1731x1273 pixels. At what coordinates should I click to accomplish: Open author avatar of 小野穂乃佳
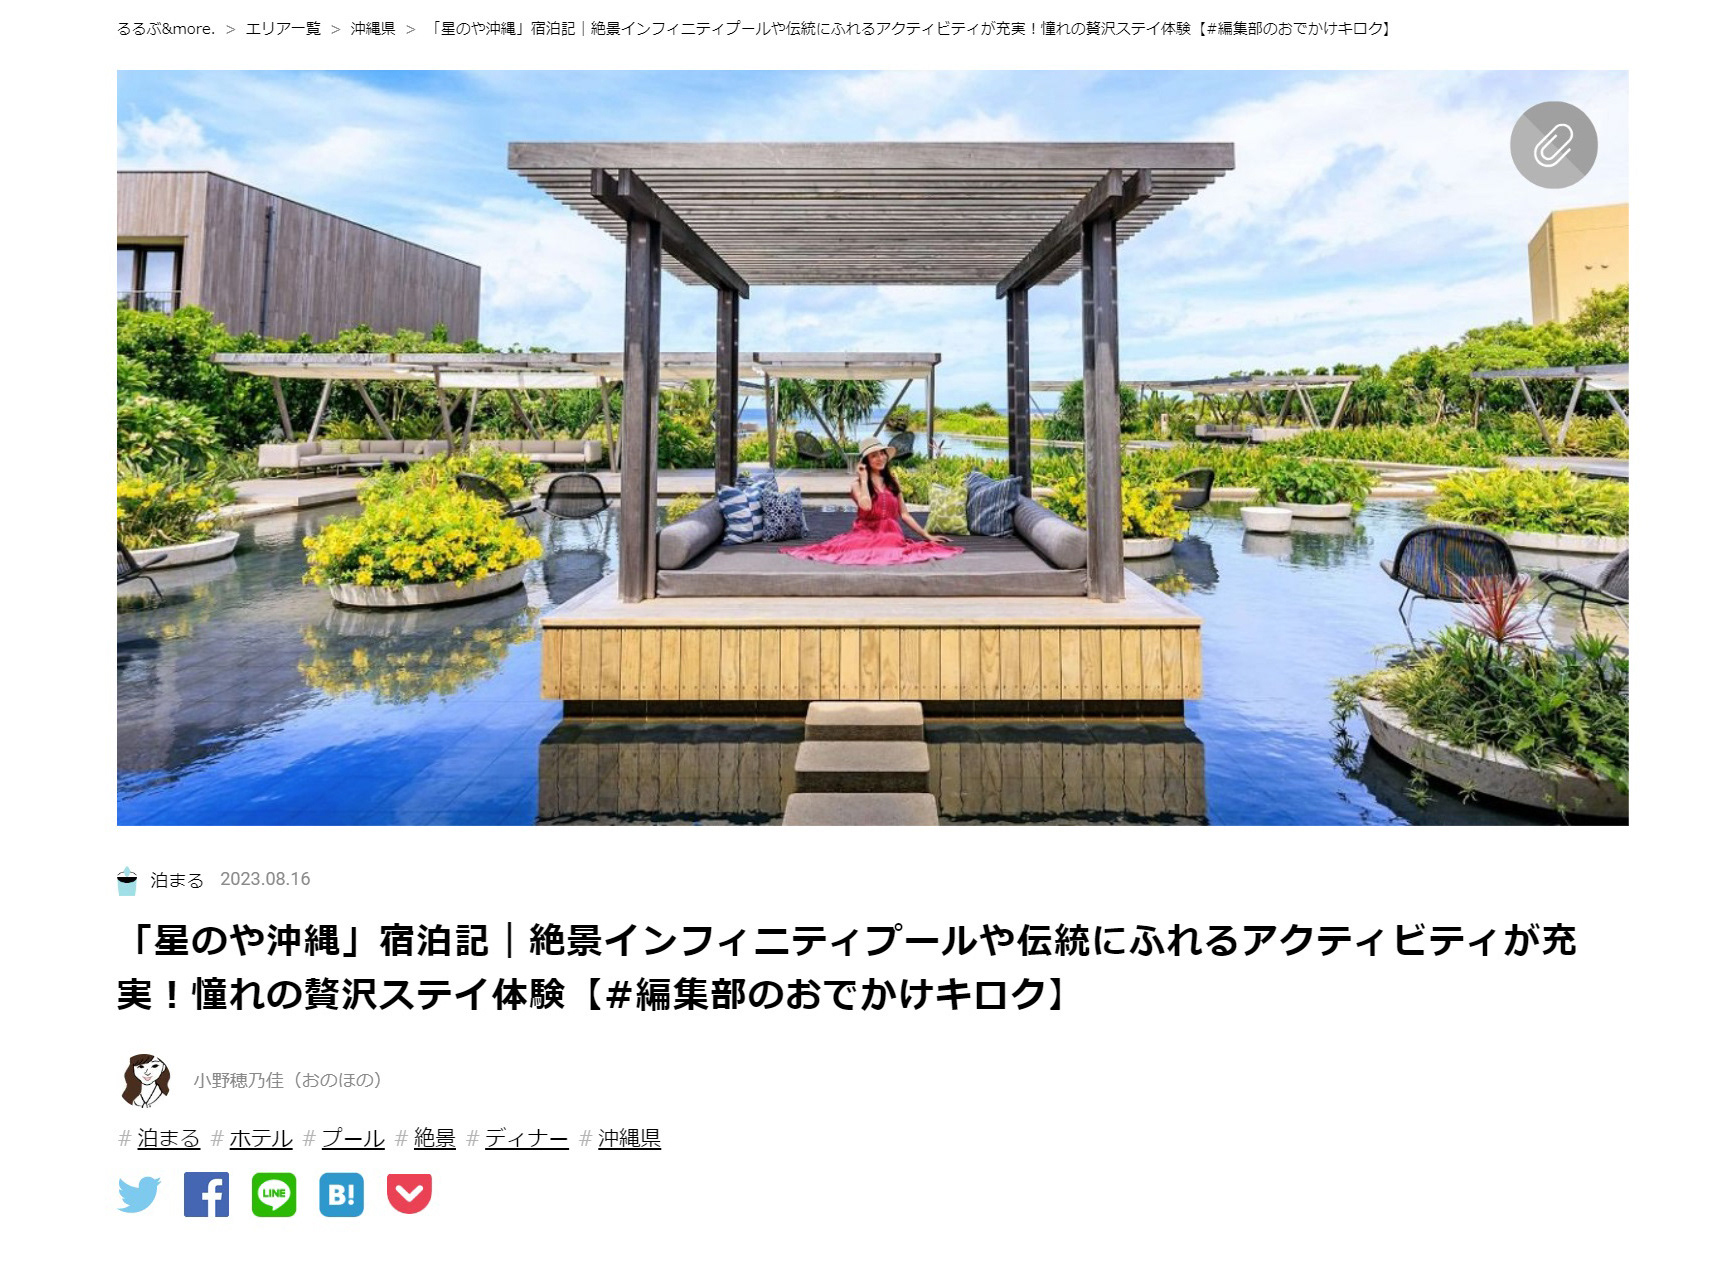click(x=145, y=1080)
